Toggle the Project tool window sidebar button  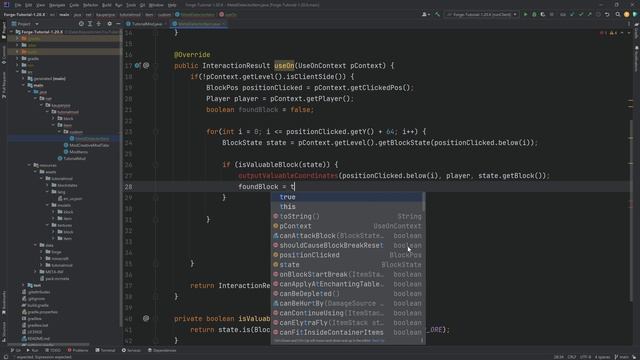point(4,31)
